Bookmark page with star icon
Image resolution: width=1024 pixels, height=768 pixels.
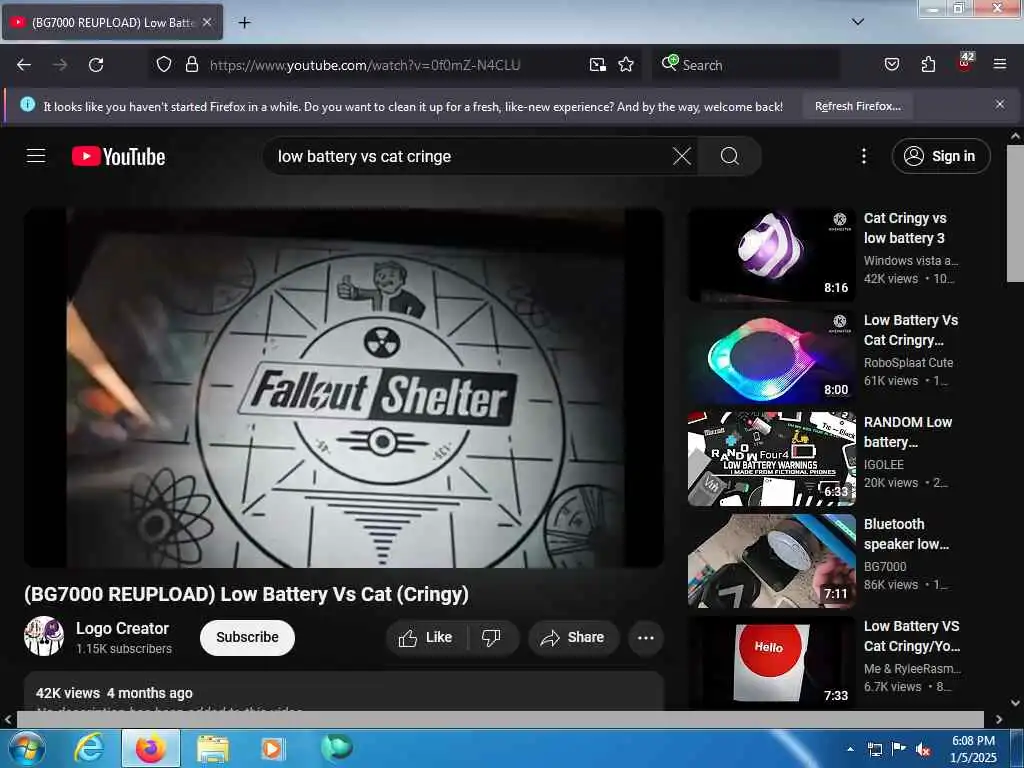(x=626, y=65)
